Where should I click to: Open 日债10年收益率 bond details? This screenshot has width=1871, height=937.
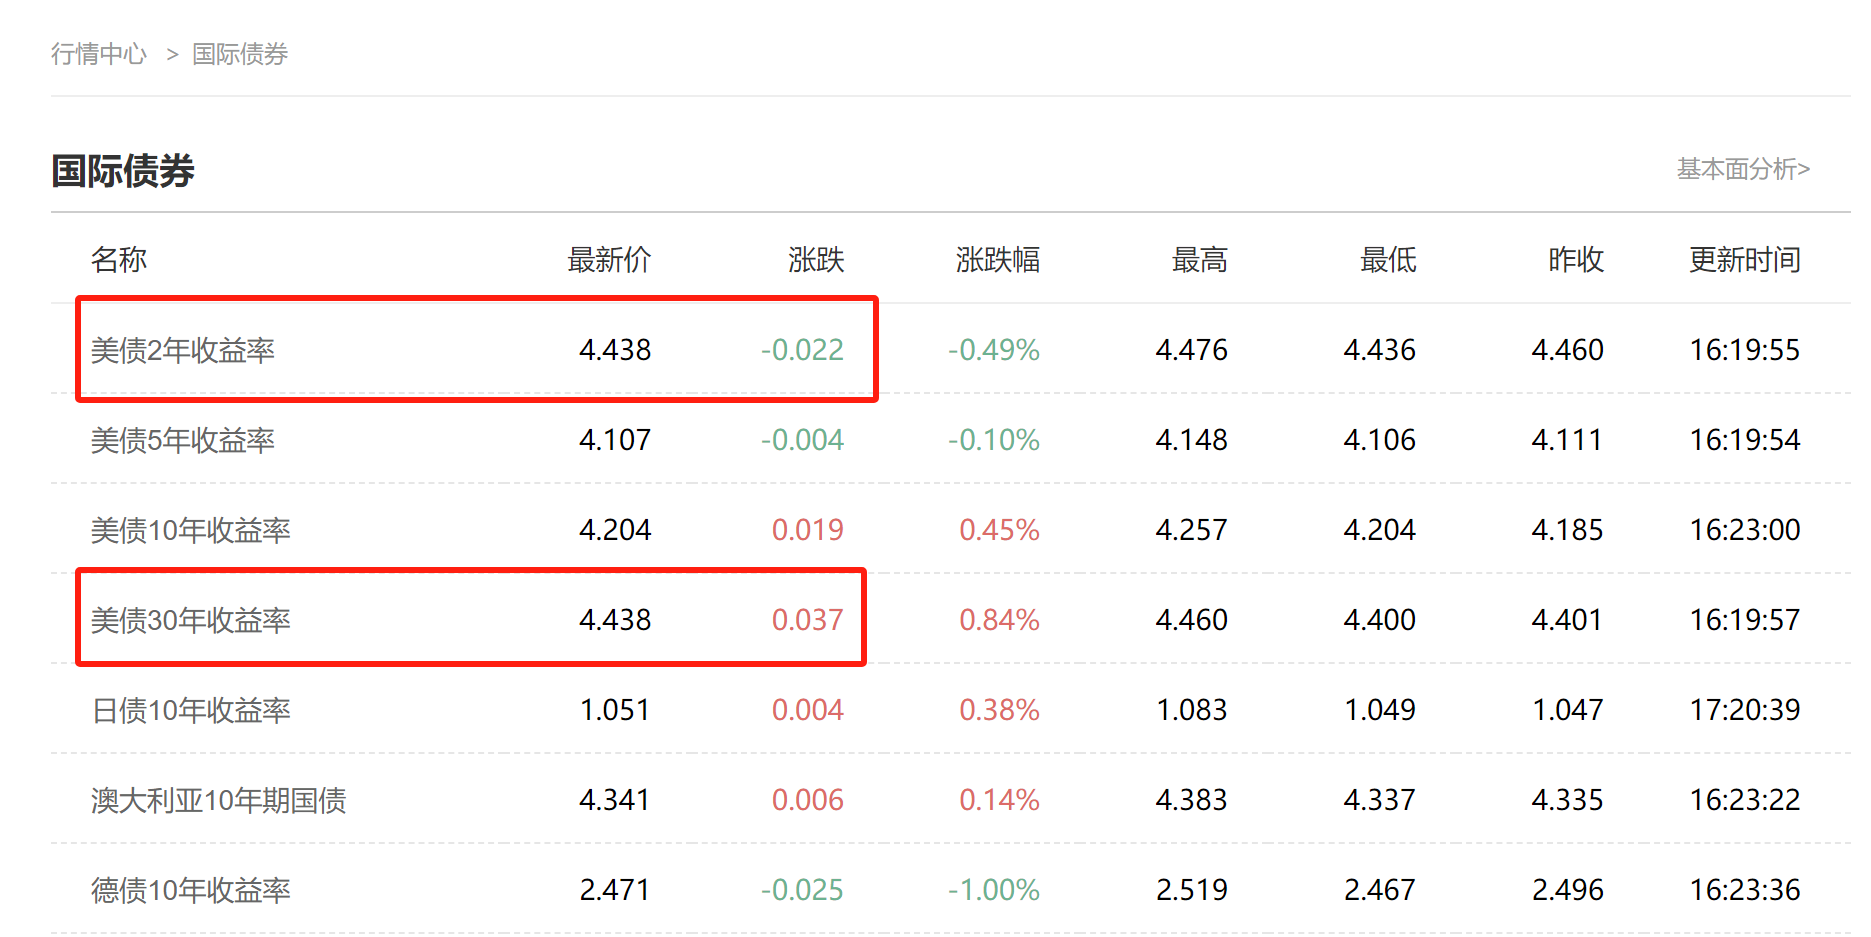[x=191, y=710]
